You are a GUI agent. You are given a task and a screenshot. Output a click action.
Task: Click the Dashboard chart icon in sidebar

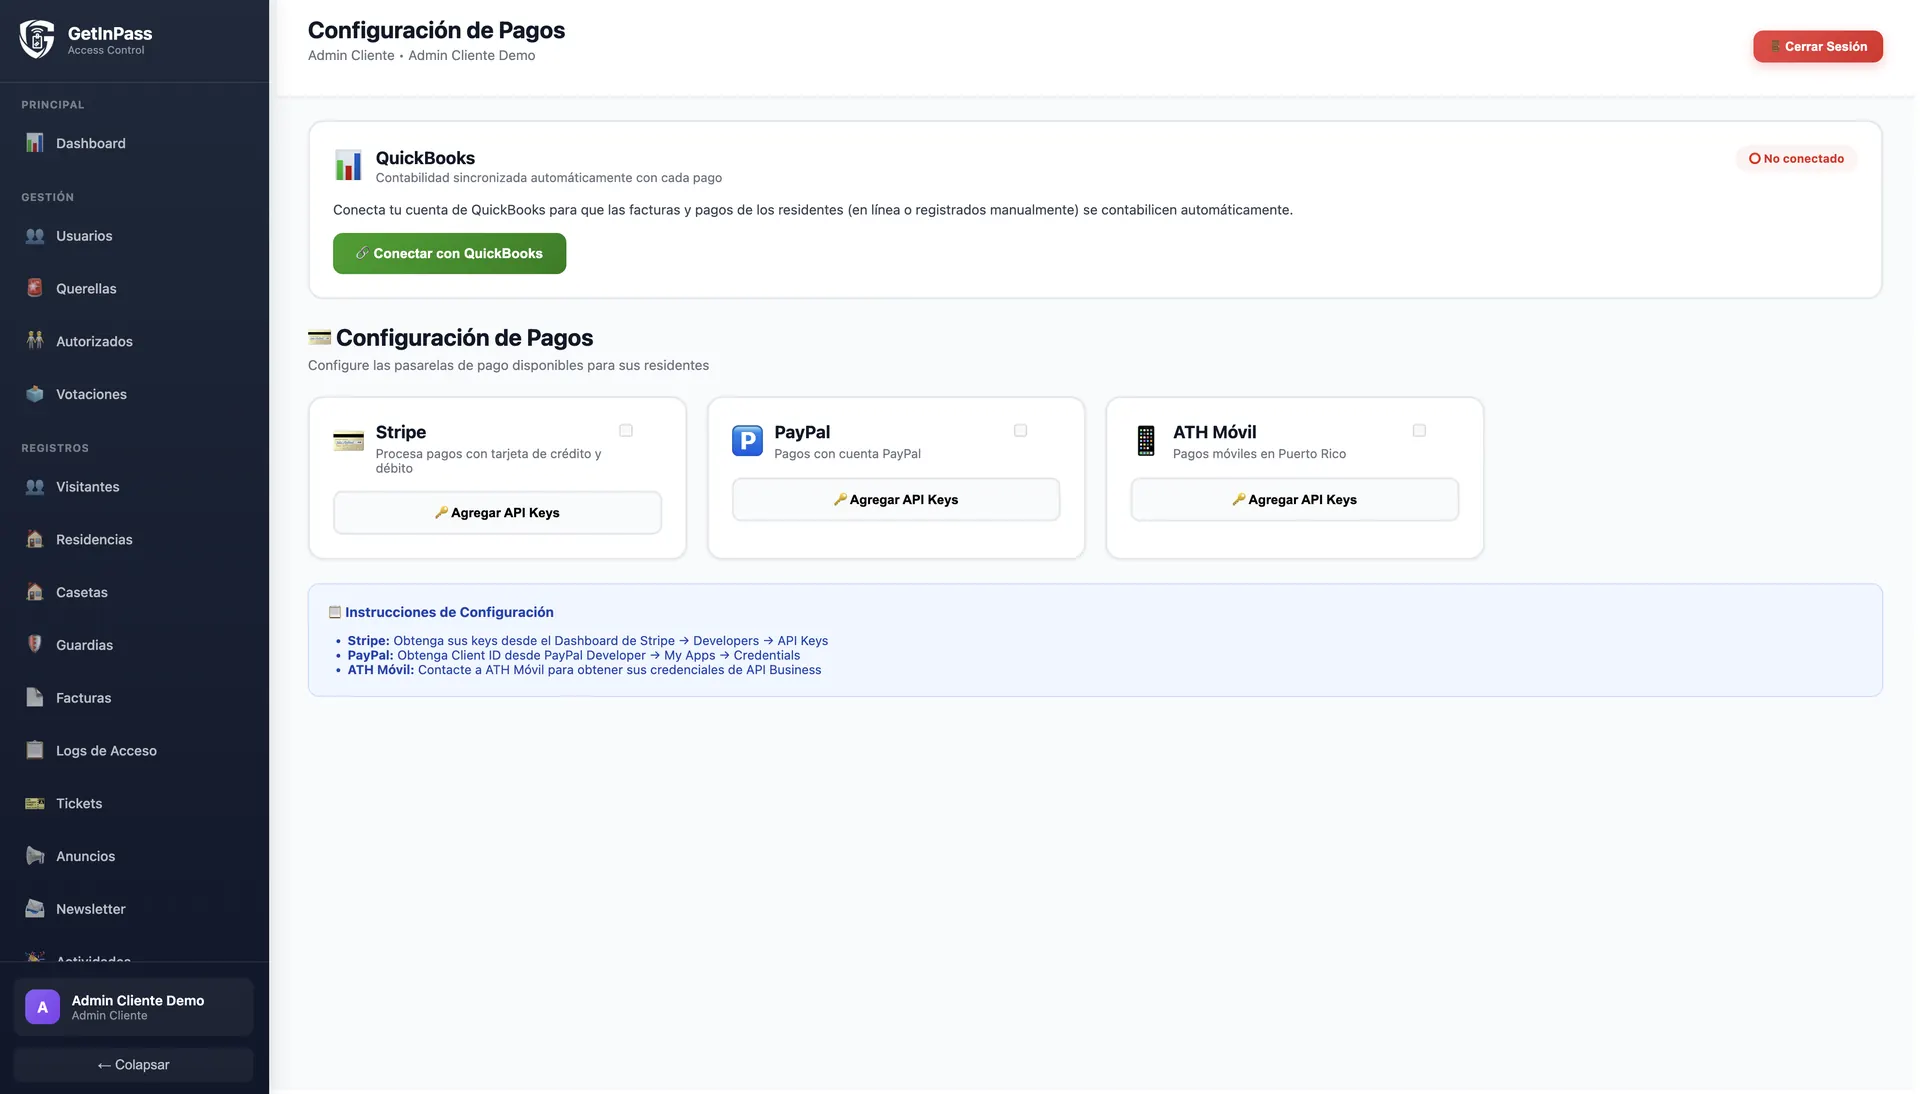(x=35, y=143)
